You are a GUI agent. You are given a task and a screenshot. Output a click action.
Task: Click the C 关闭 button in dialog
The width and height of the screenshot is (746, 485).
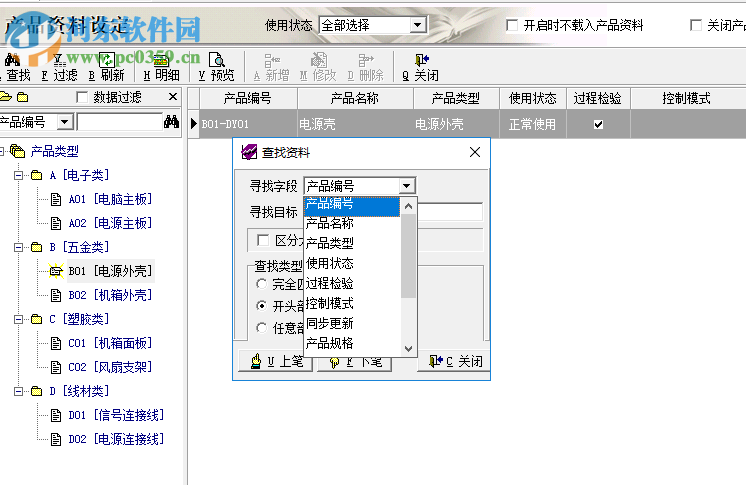[453, 361]
